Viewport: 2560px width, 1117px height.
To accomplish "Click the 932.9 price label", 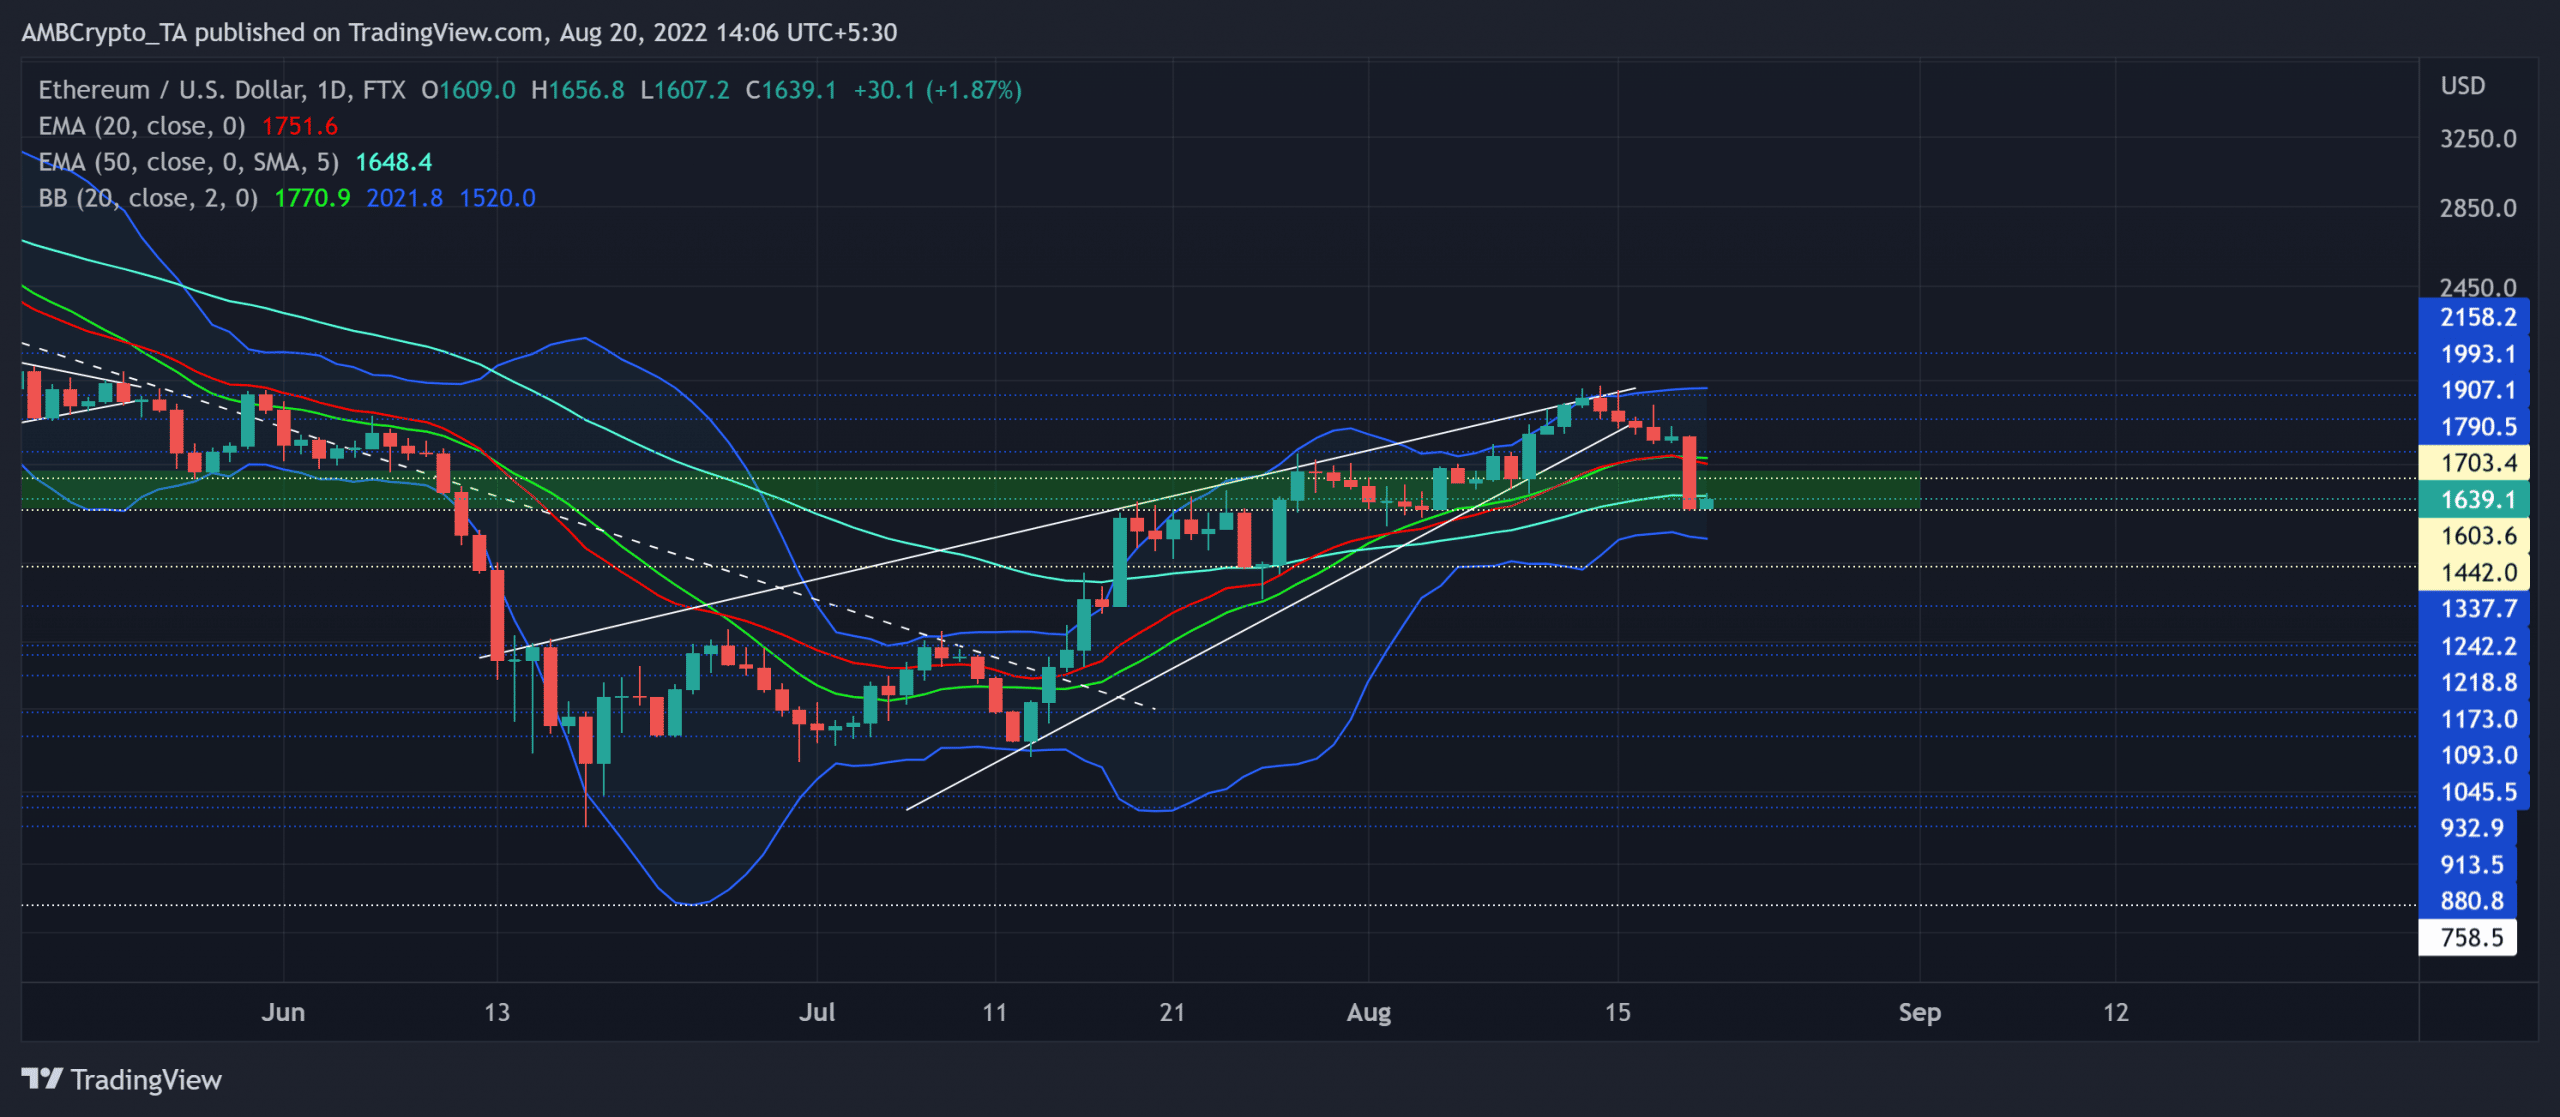I will (2467, 828).
